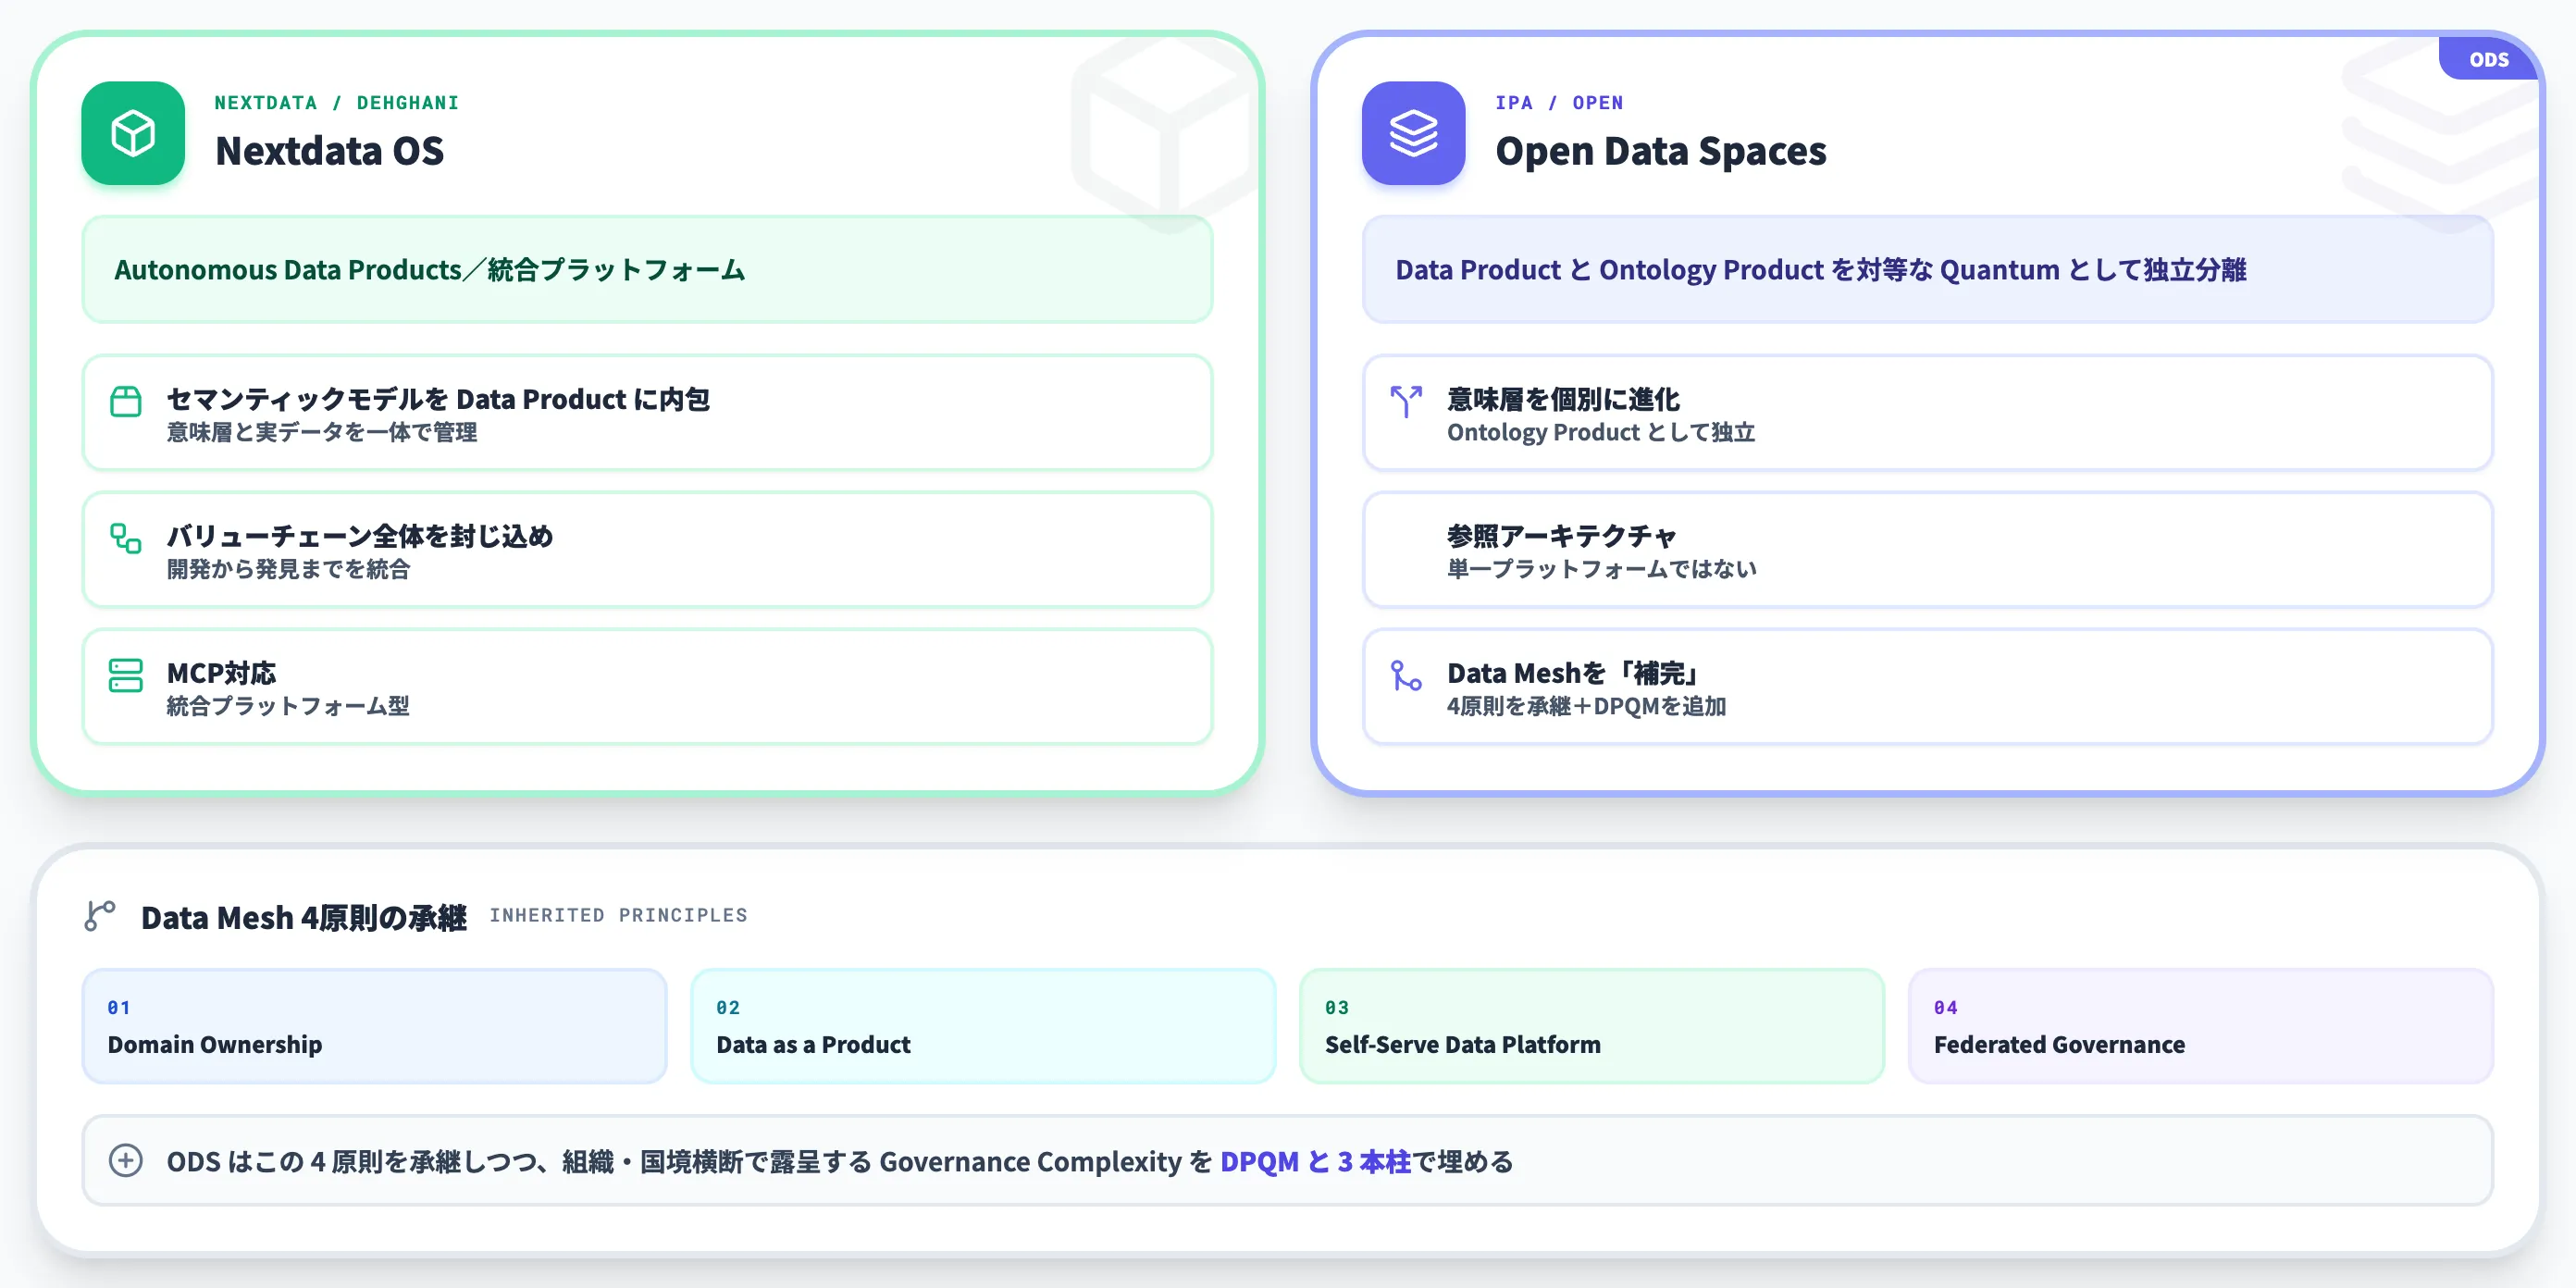Select the 03 Self-Serve Data Platform card
This screenshot has height=1288, width=2576.
pos(1592,1026)
